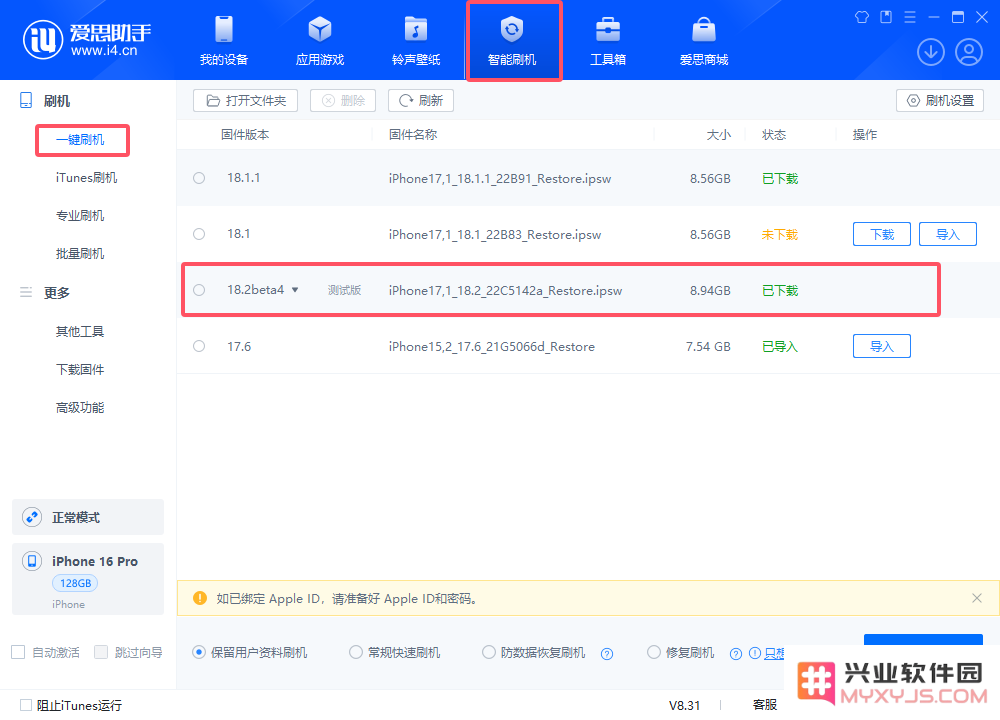Click the 爱思助手 logo
This screenshot has width=1000, height=720.
click(87, 40)
